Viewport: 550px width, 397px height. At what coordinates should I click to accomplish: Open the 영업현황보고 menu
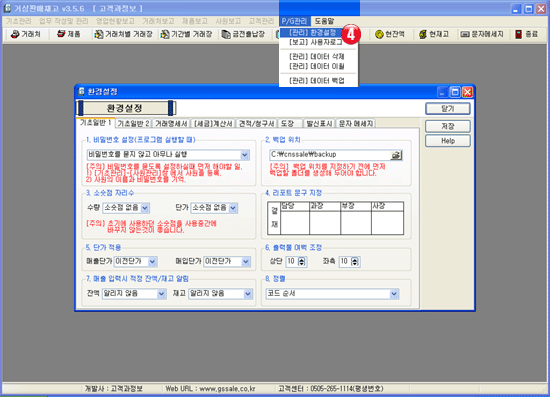115,21
